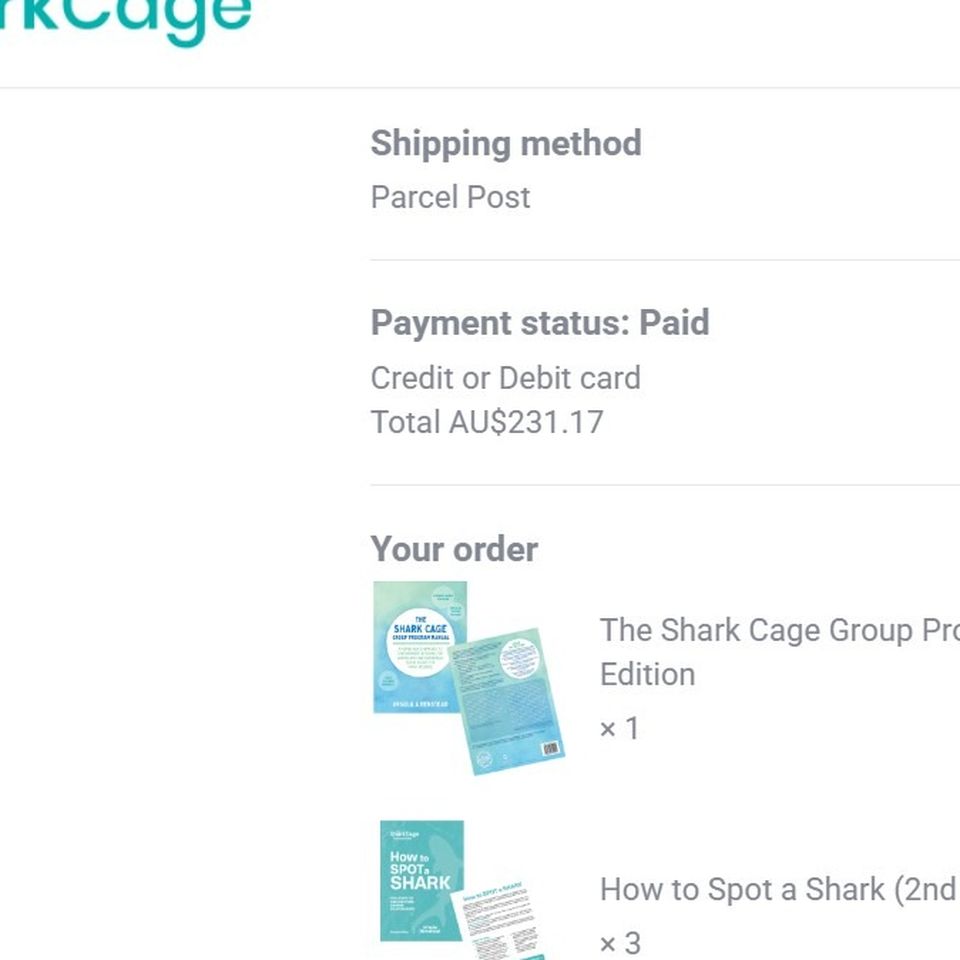This screenshot has width=960, height=960.
Task: Open How to Spot a Shark (2nd product title
Action: click(x=779, y=890)
